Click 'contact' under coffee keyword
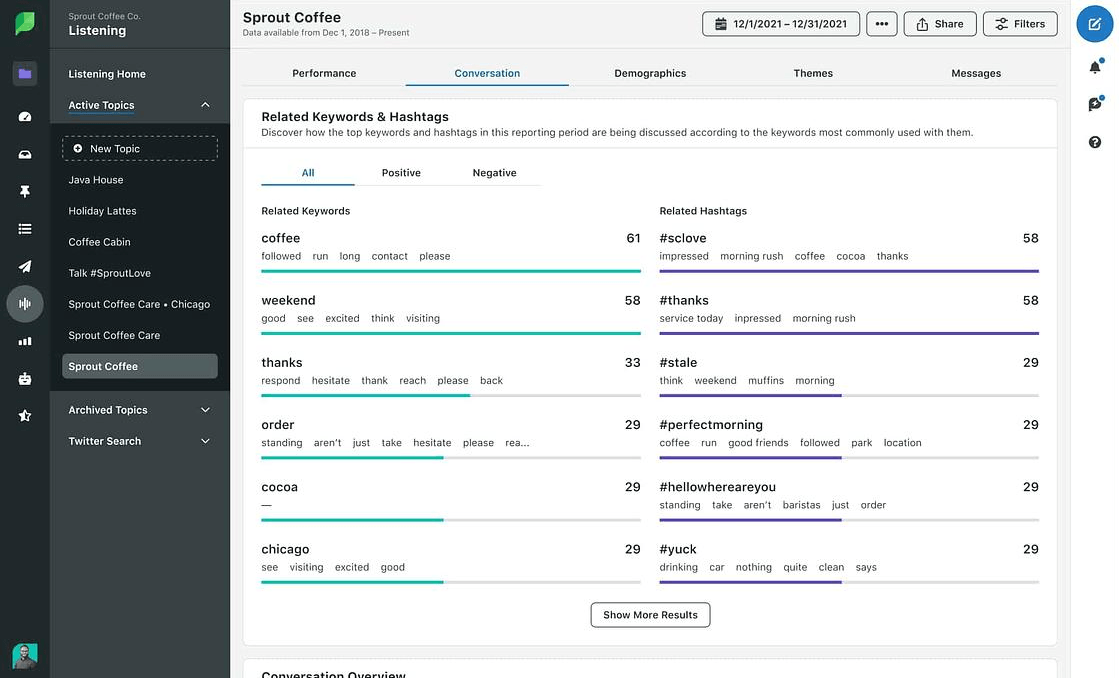Image resolution: width=1119 pixels, height=678 pixels. [390, 256]
